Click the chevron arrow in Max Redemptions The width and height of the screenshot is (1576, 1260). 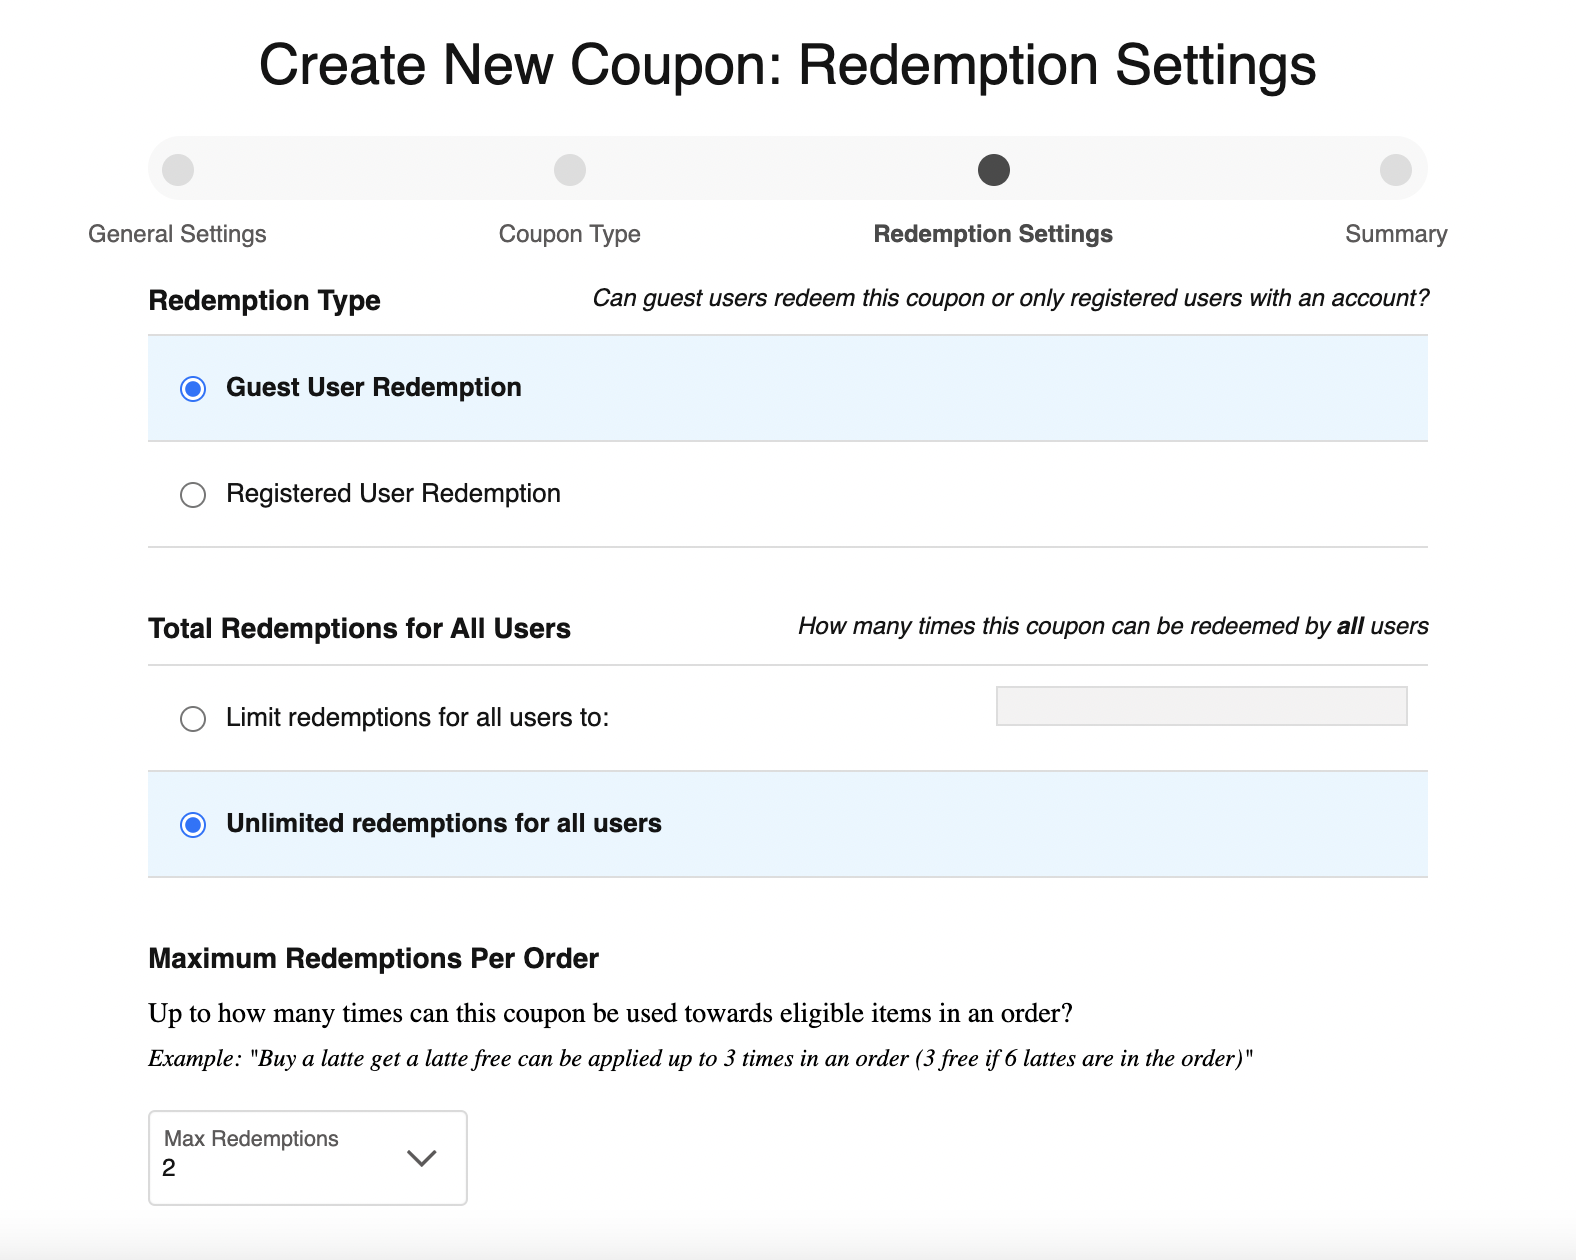point(422,1158)
